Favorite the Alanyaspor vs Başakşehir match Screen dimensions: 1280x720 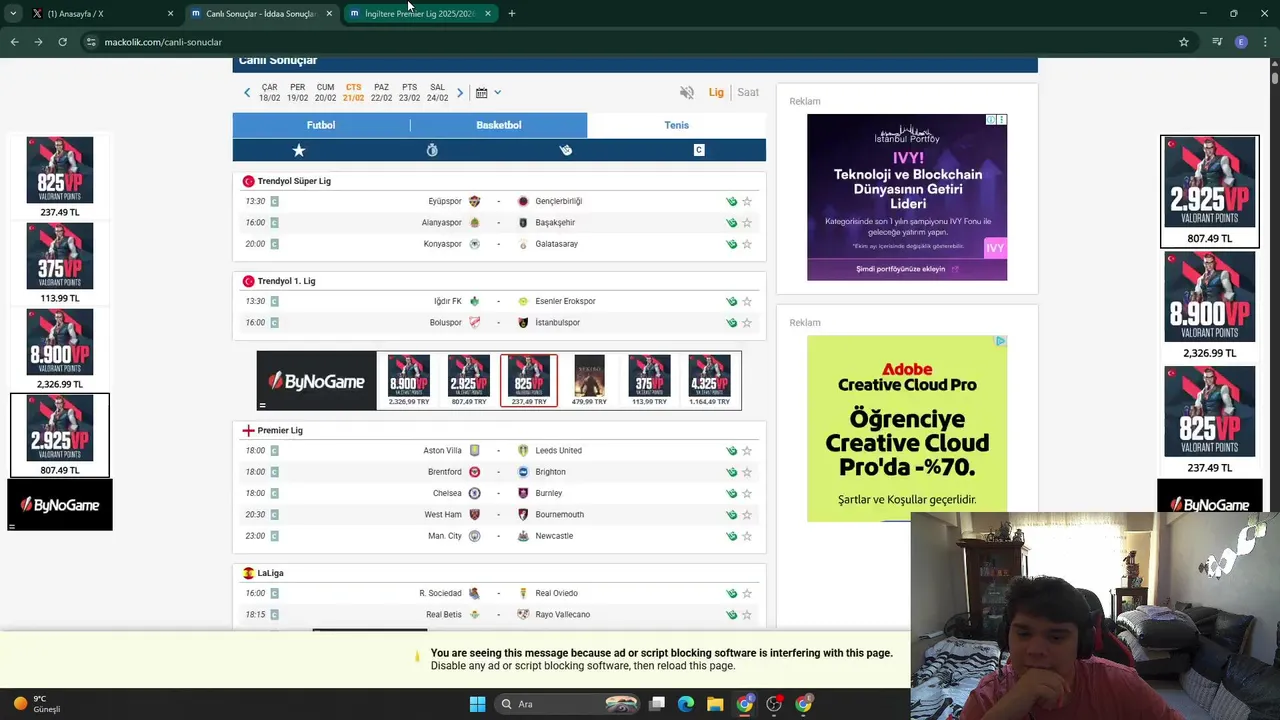pos(747,223)
